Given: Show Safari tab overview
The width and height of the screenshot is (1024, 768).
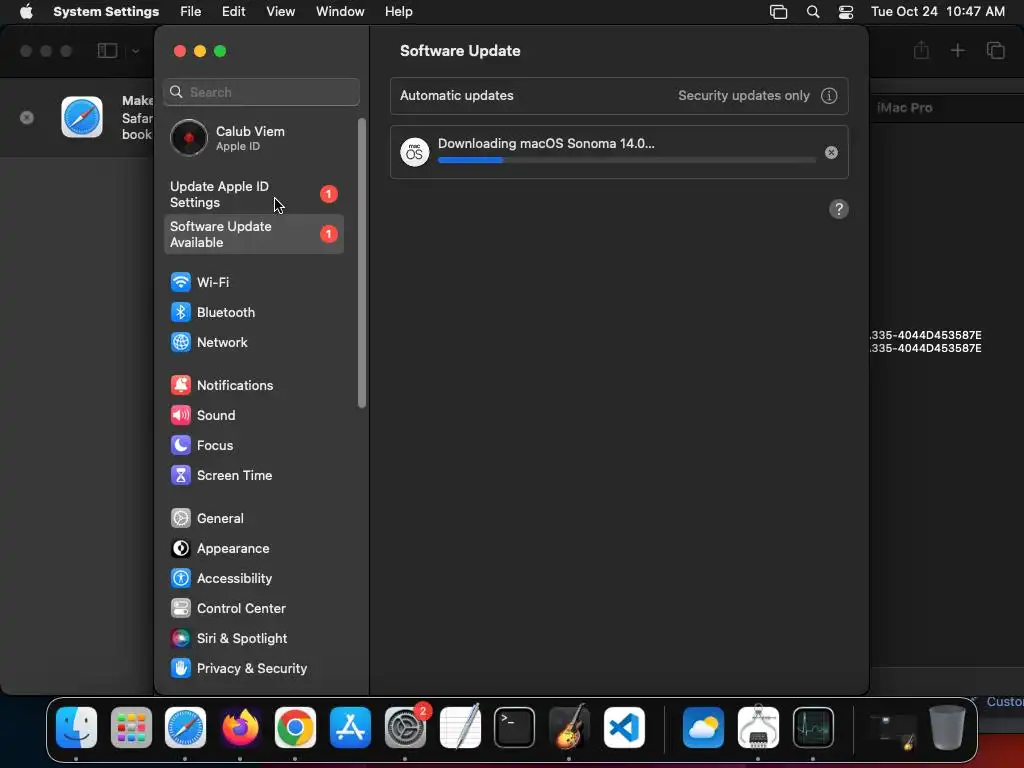Looking at the screenshot, I should pyautogui.click(x=995, y=50).
